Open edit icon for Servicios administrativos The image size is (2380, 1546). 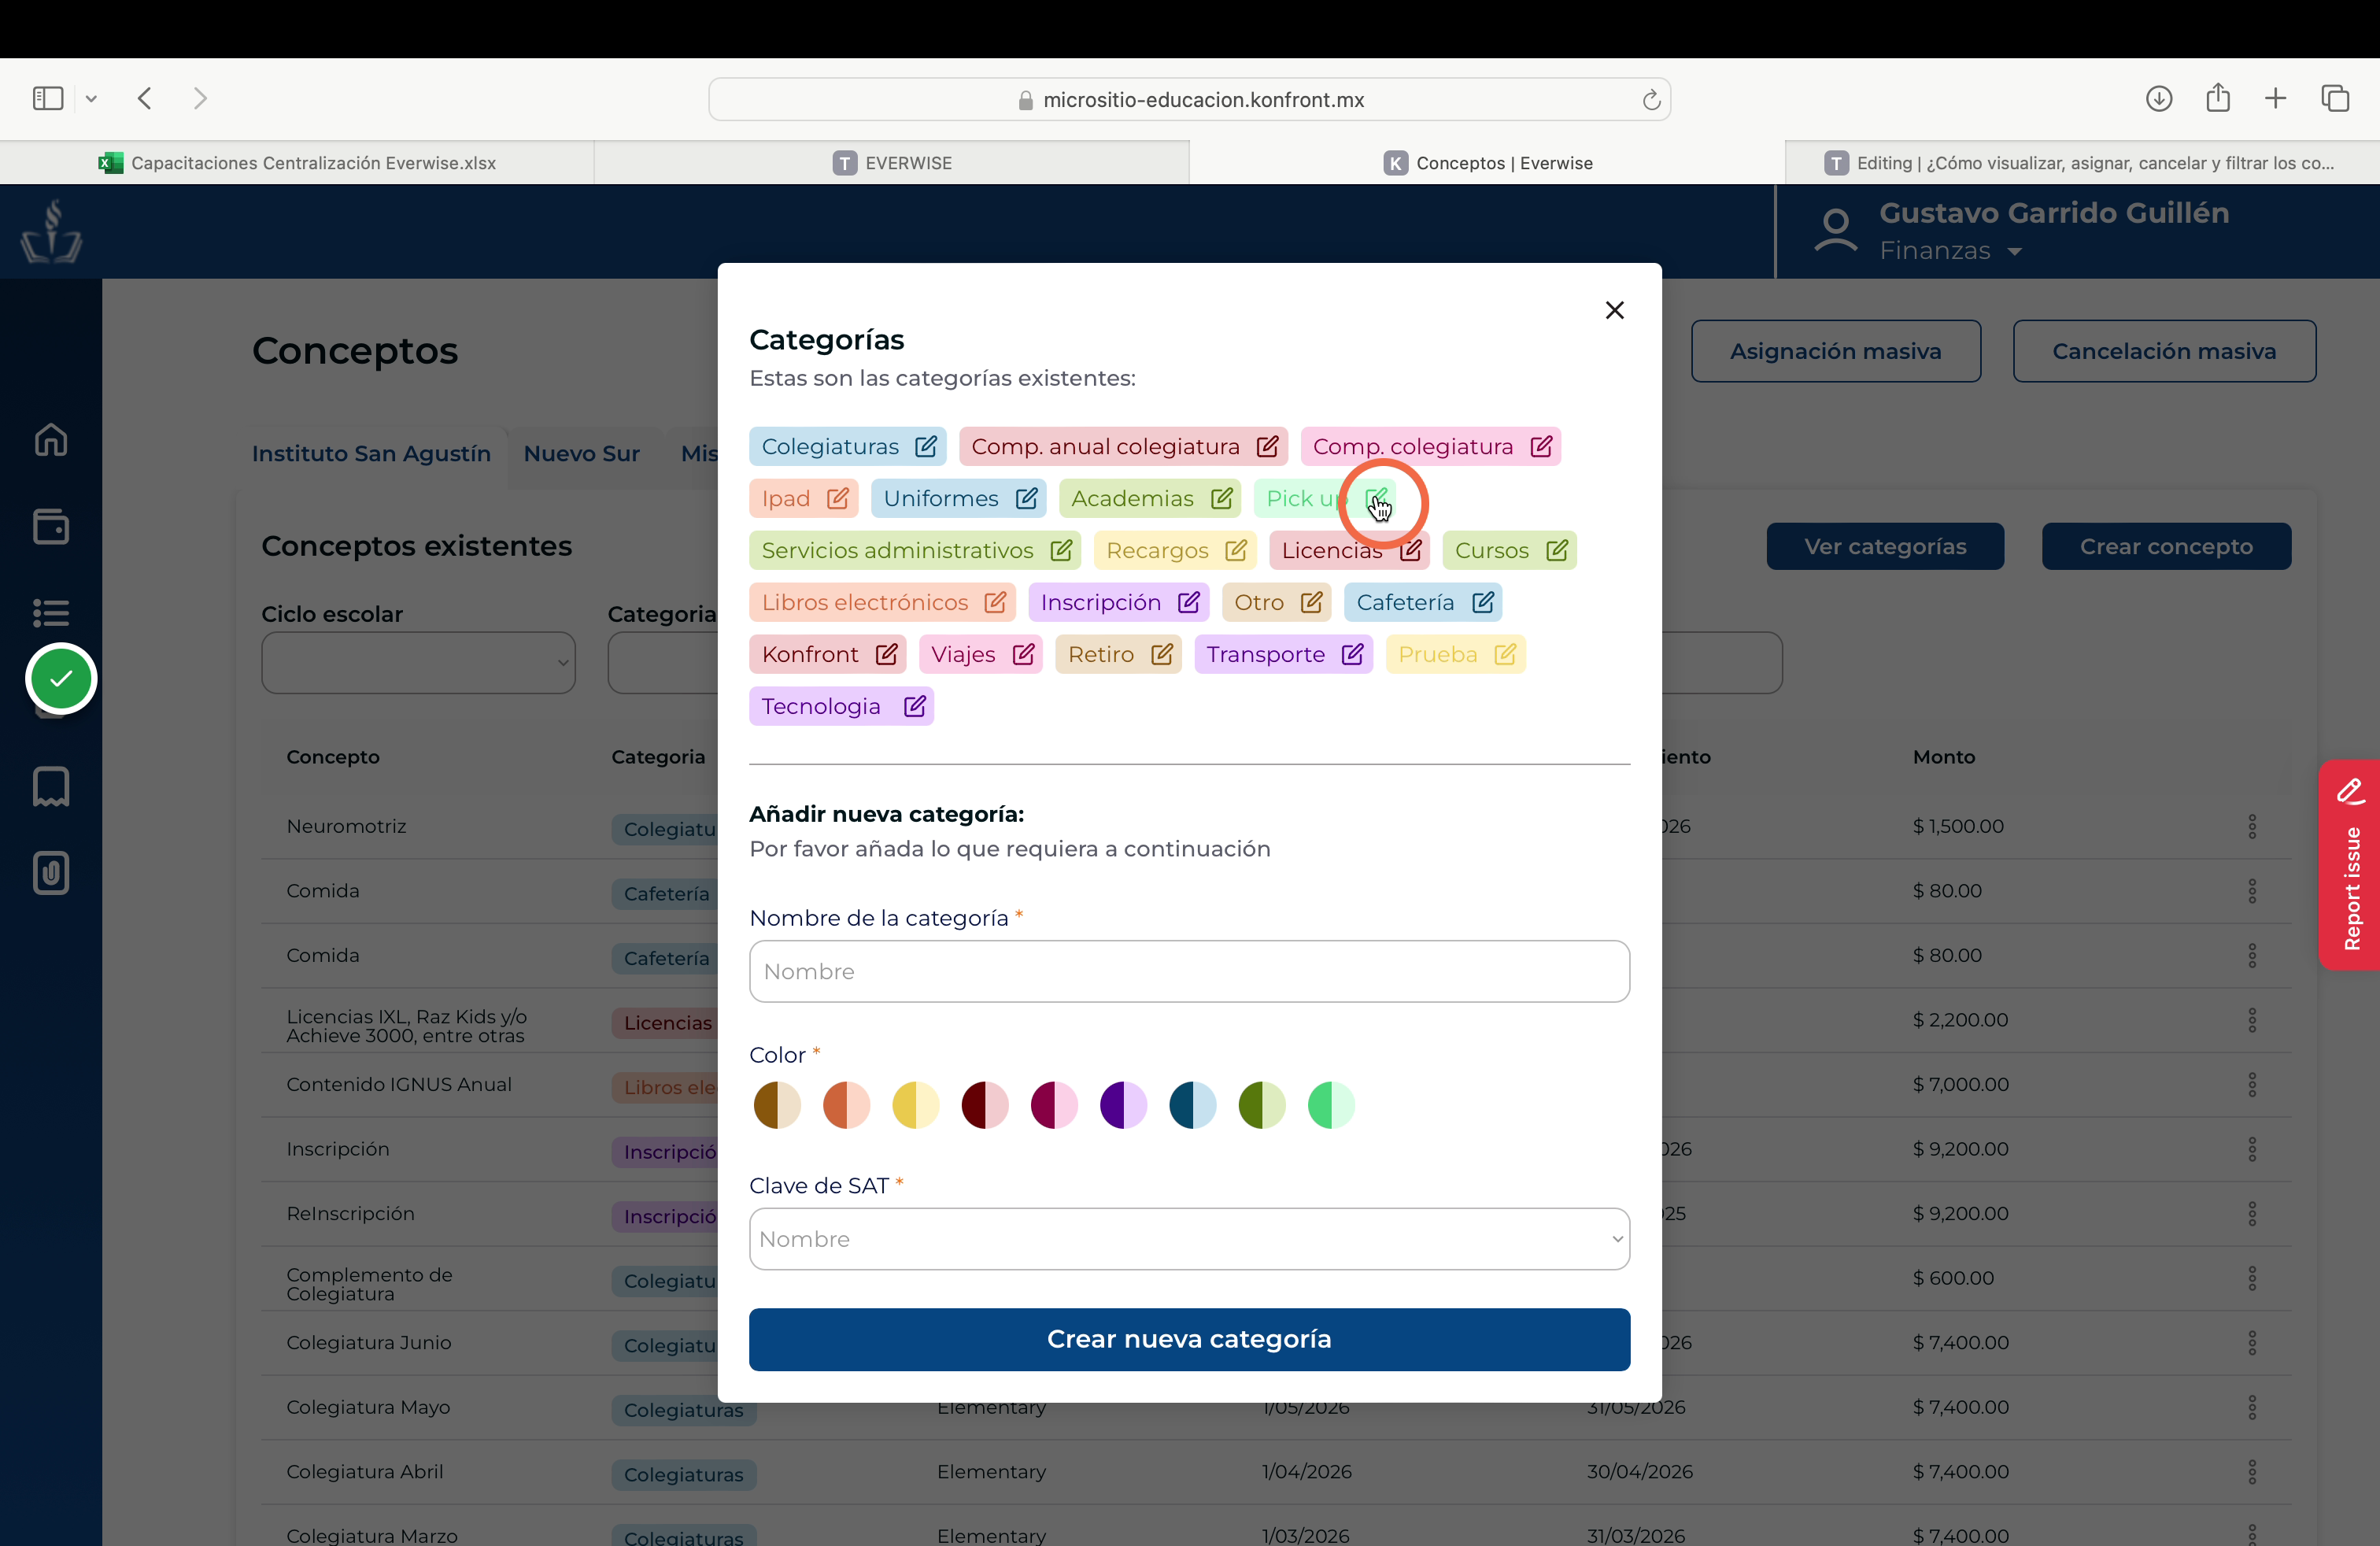click(1061, 550)
